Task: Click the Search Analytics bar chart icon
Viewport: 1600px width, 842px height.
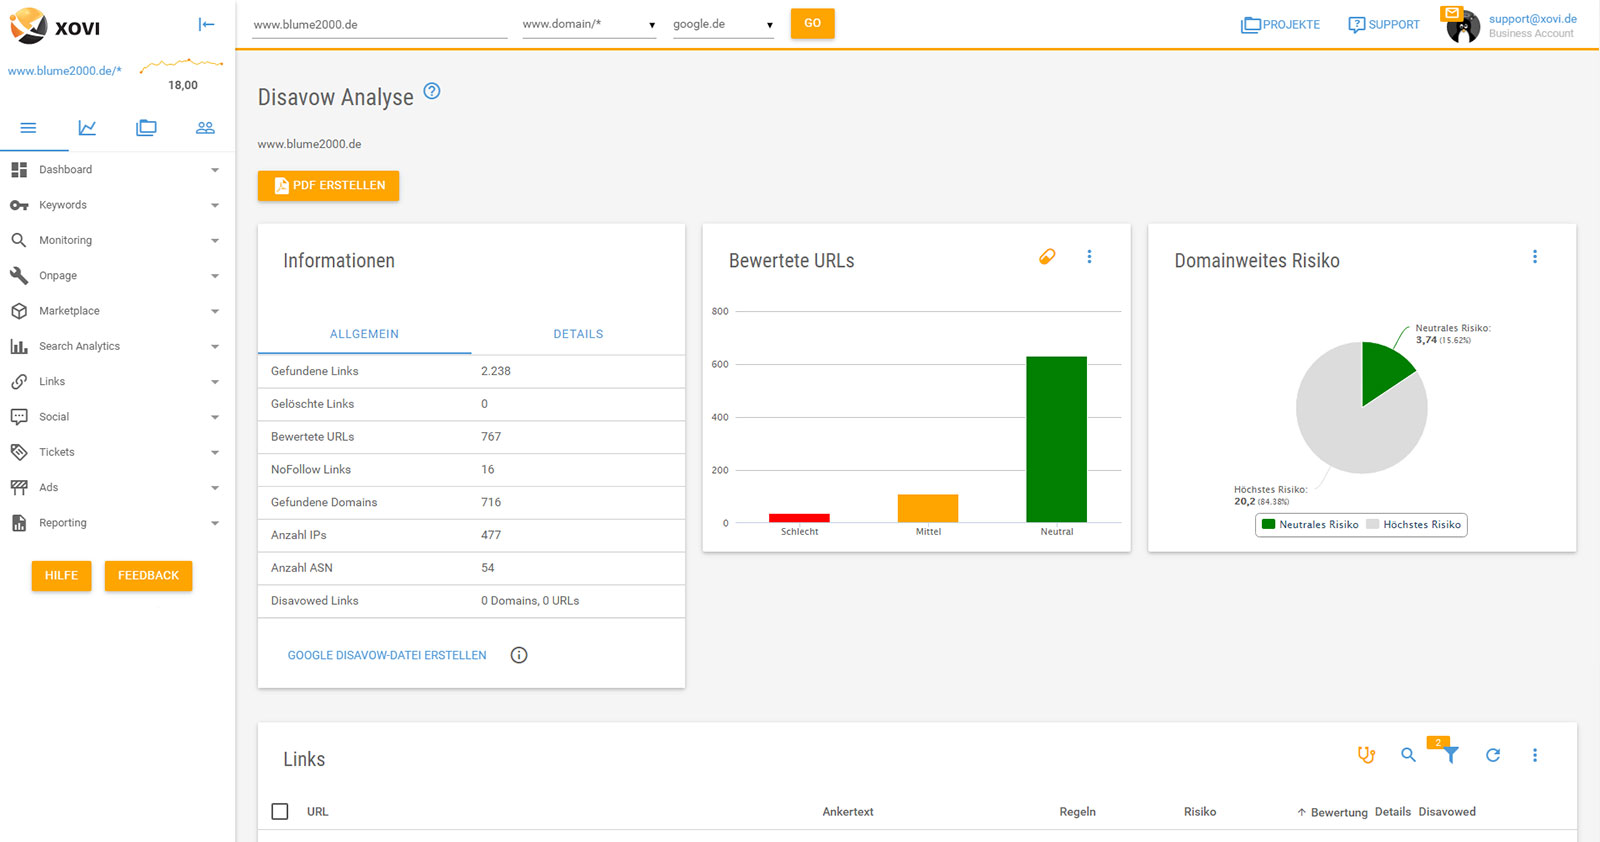Action: (19, 346)
